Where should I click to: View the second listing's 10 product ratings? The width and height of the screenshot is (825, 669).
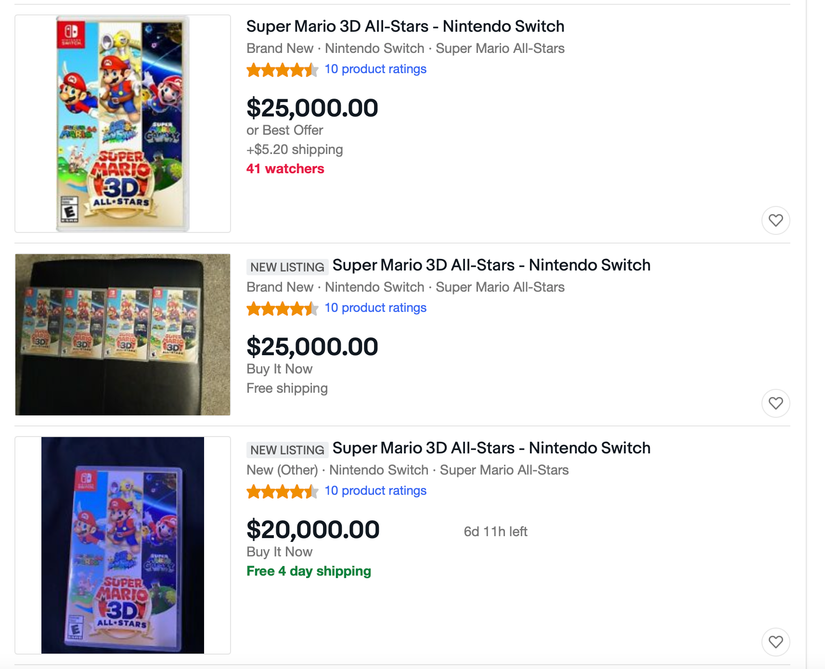pyautogui.click(x=376, y=307)
